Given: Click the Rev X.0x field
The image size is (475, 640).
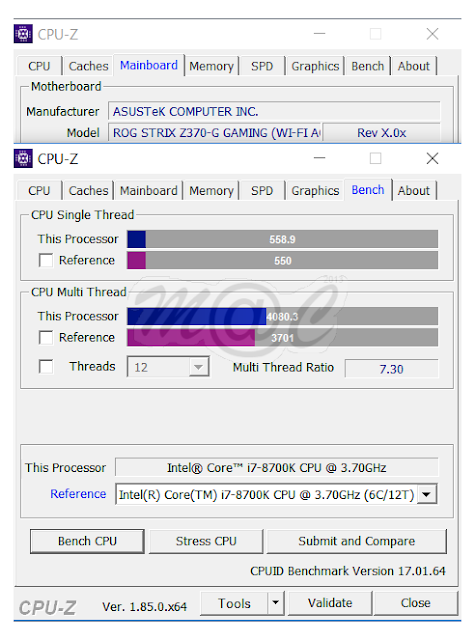Looking at the screenshot, I should [382, 132].
